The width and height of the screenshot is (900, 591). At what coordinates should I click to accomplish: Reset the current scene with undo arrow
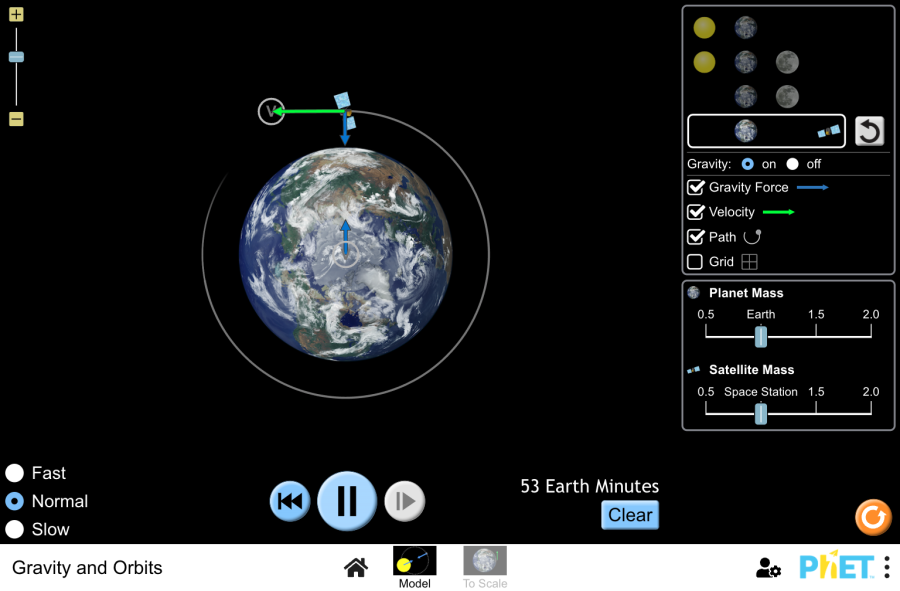point(869,131)
